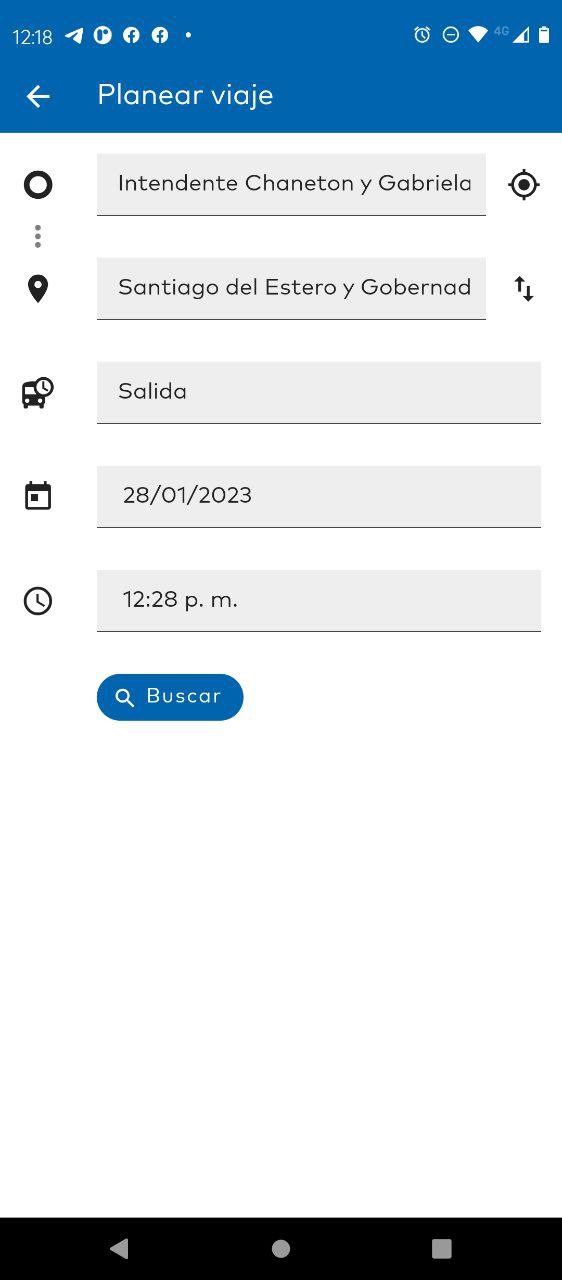This screenshot has width=562, height=1280.
Task: Tap Android back navigation triangle
Action: click(x=120, y=1248)
